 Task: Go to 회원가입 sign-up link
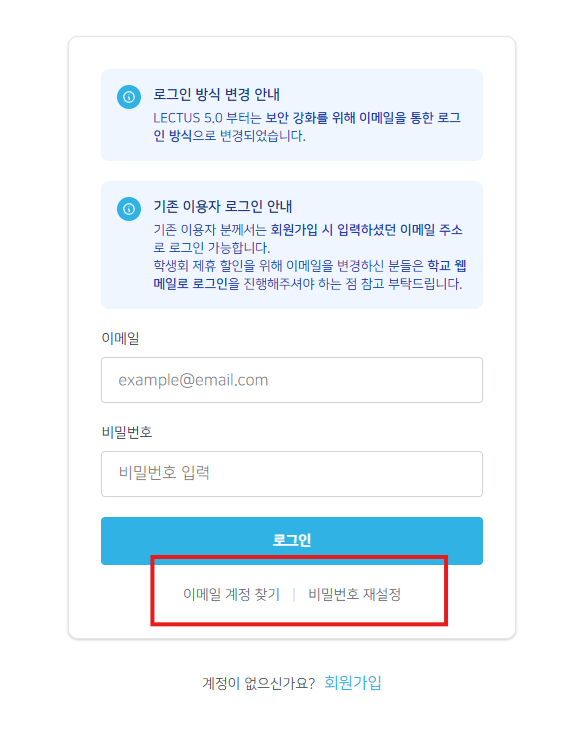click(353, 683)
